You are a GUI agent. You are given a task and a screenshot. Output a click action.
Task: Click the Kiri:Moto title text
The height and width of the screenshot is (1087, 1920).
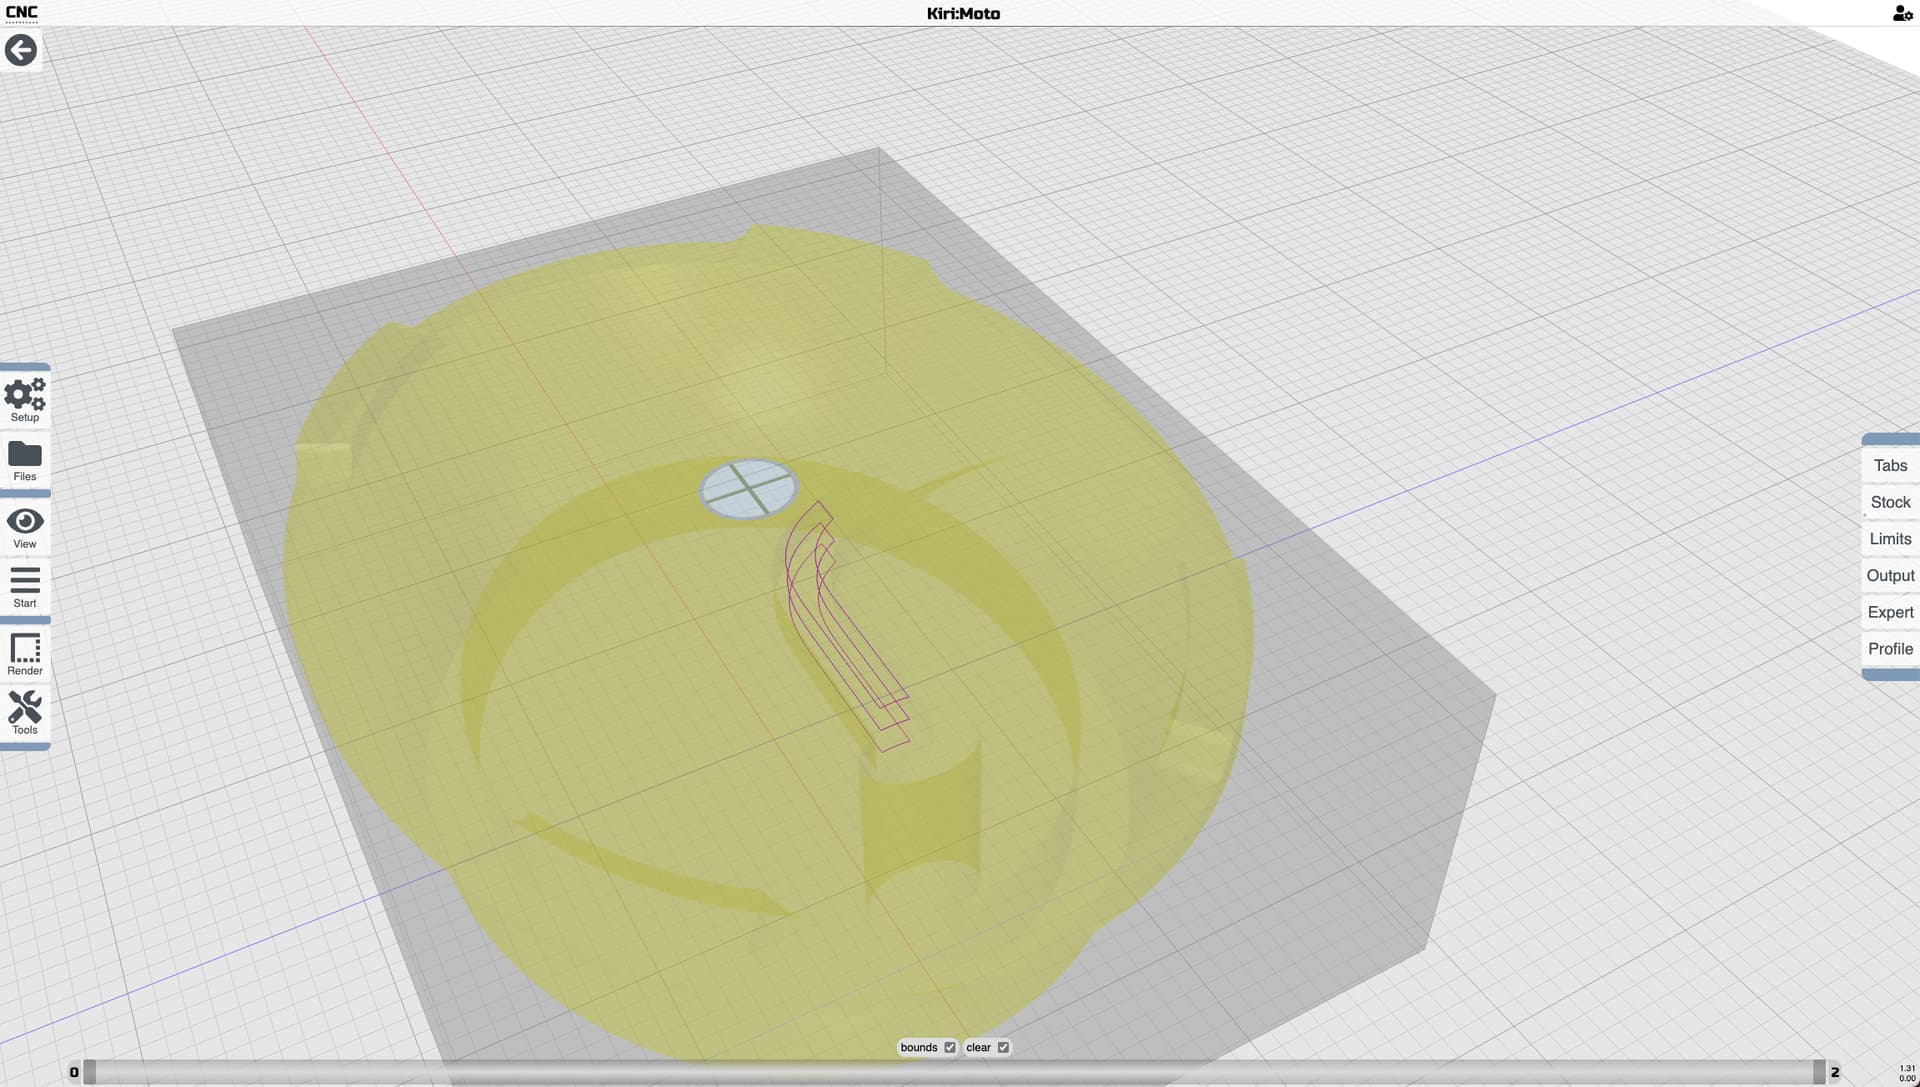[x=963, y=13]
